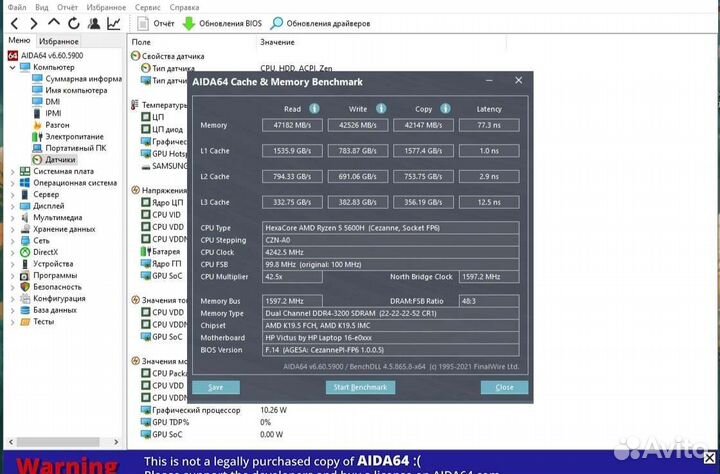Image resolution: width=720 pixels, height=474 pixels.
Task: Select the Датчики sensor tree item
Action: click(54, 160)
